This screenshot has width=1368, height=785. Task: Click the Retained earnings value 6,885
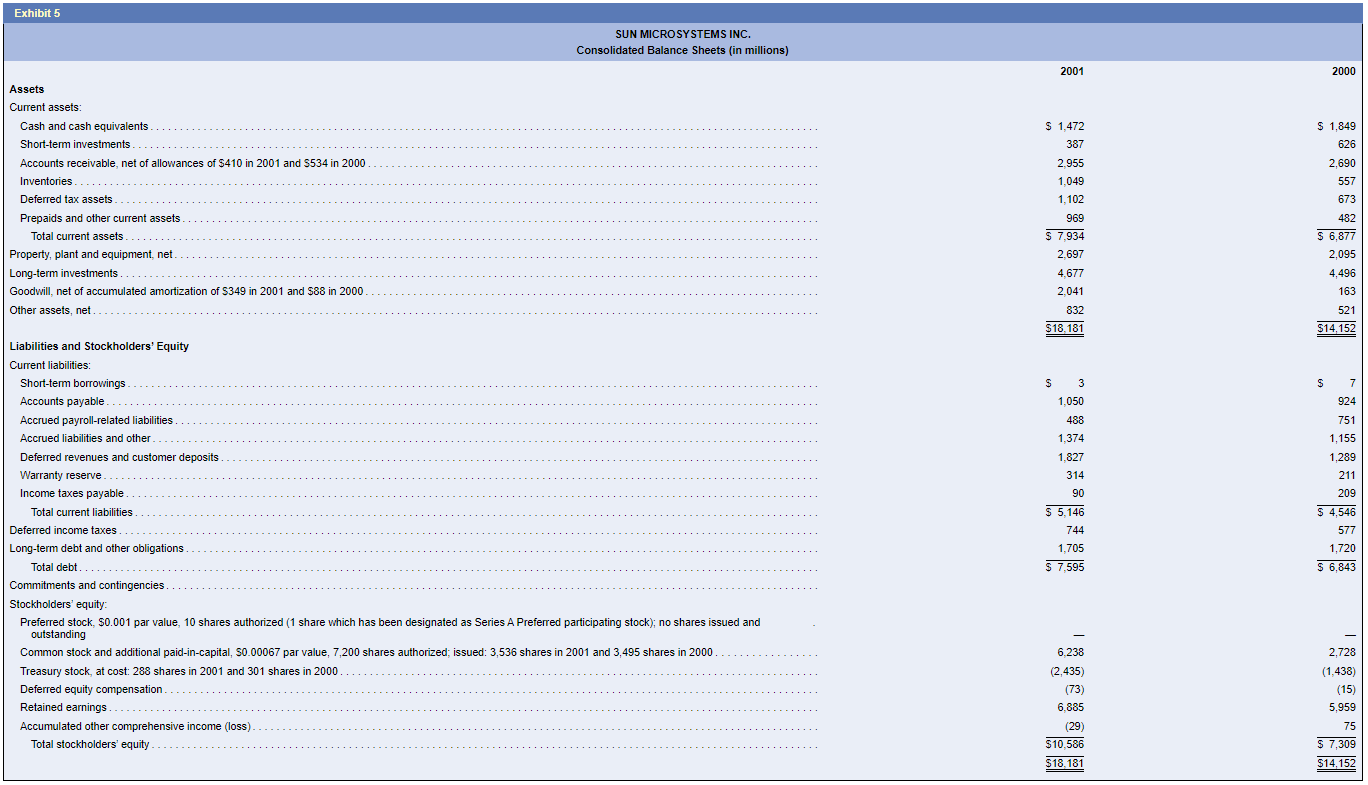click(1070, 707)
